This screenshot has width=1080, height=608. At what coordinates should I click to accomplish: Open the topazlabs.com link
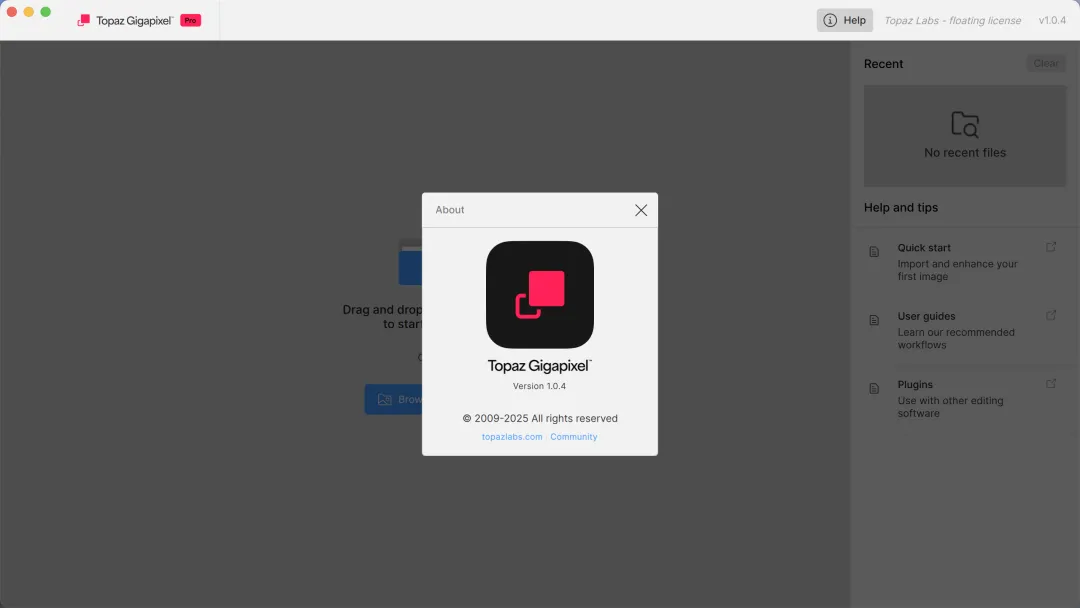[511, 437]
